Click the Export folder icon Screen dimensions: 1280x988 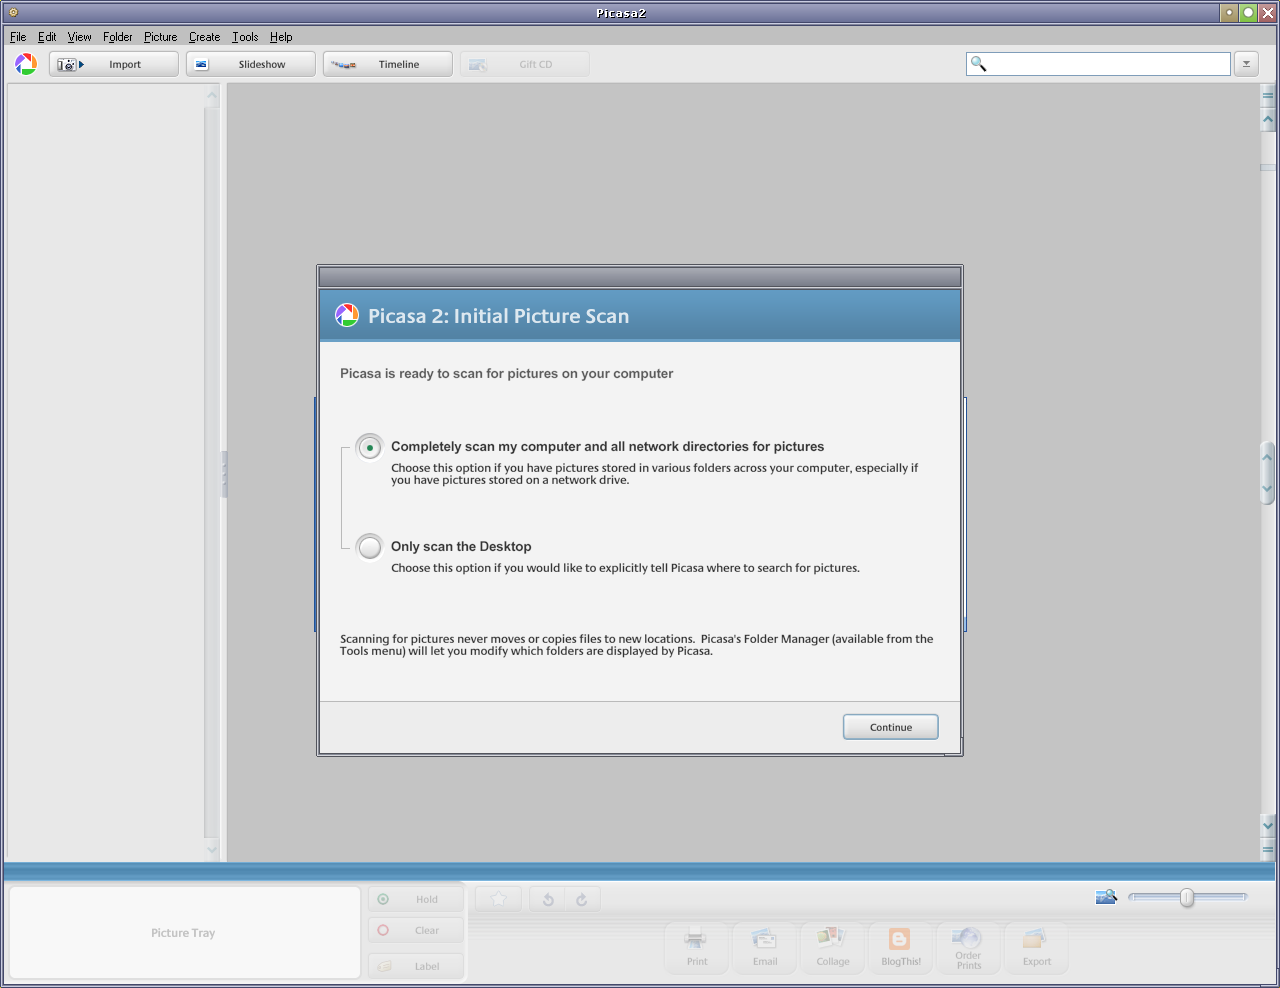coord(1035,939)
